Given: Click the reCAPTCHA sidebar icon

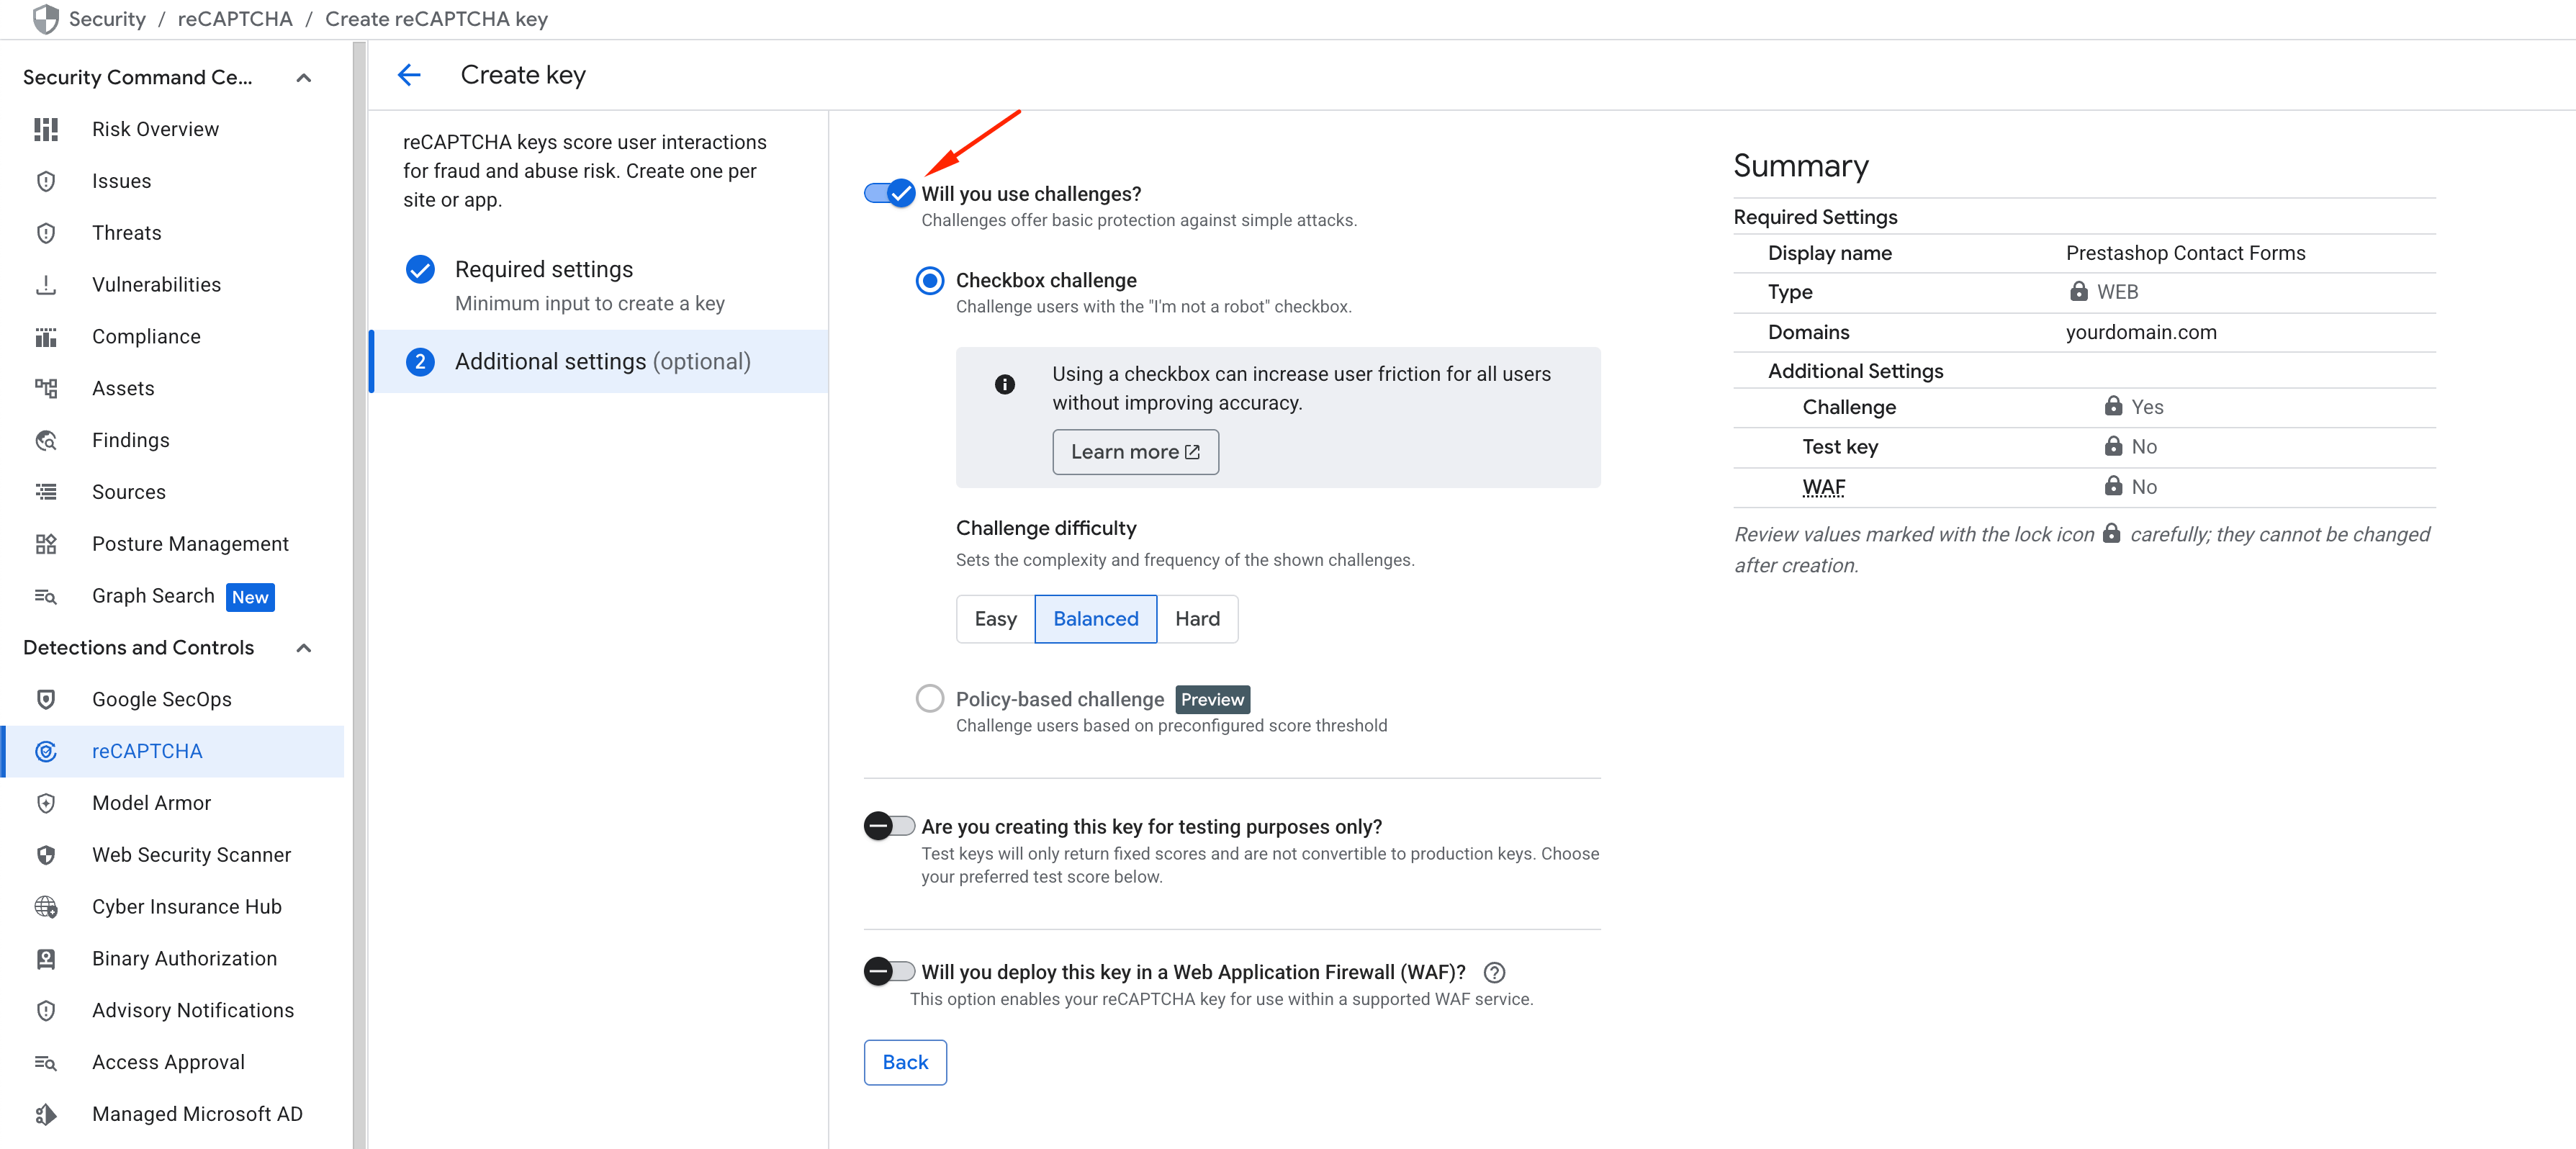Looking at the screenshot, I should tap(46, 751).
